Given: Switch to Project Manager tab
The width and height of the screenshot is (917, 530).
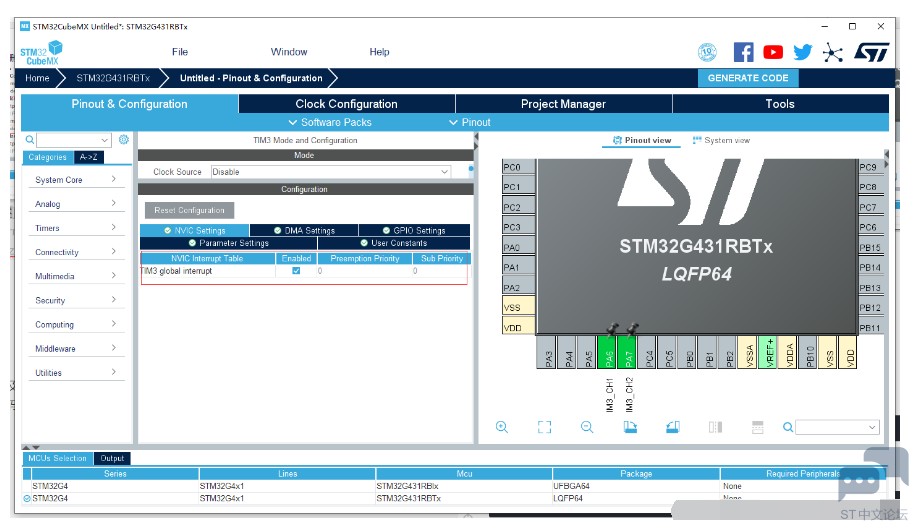Looking at the screenshot, I should click(563, 104).
